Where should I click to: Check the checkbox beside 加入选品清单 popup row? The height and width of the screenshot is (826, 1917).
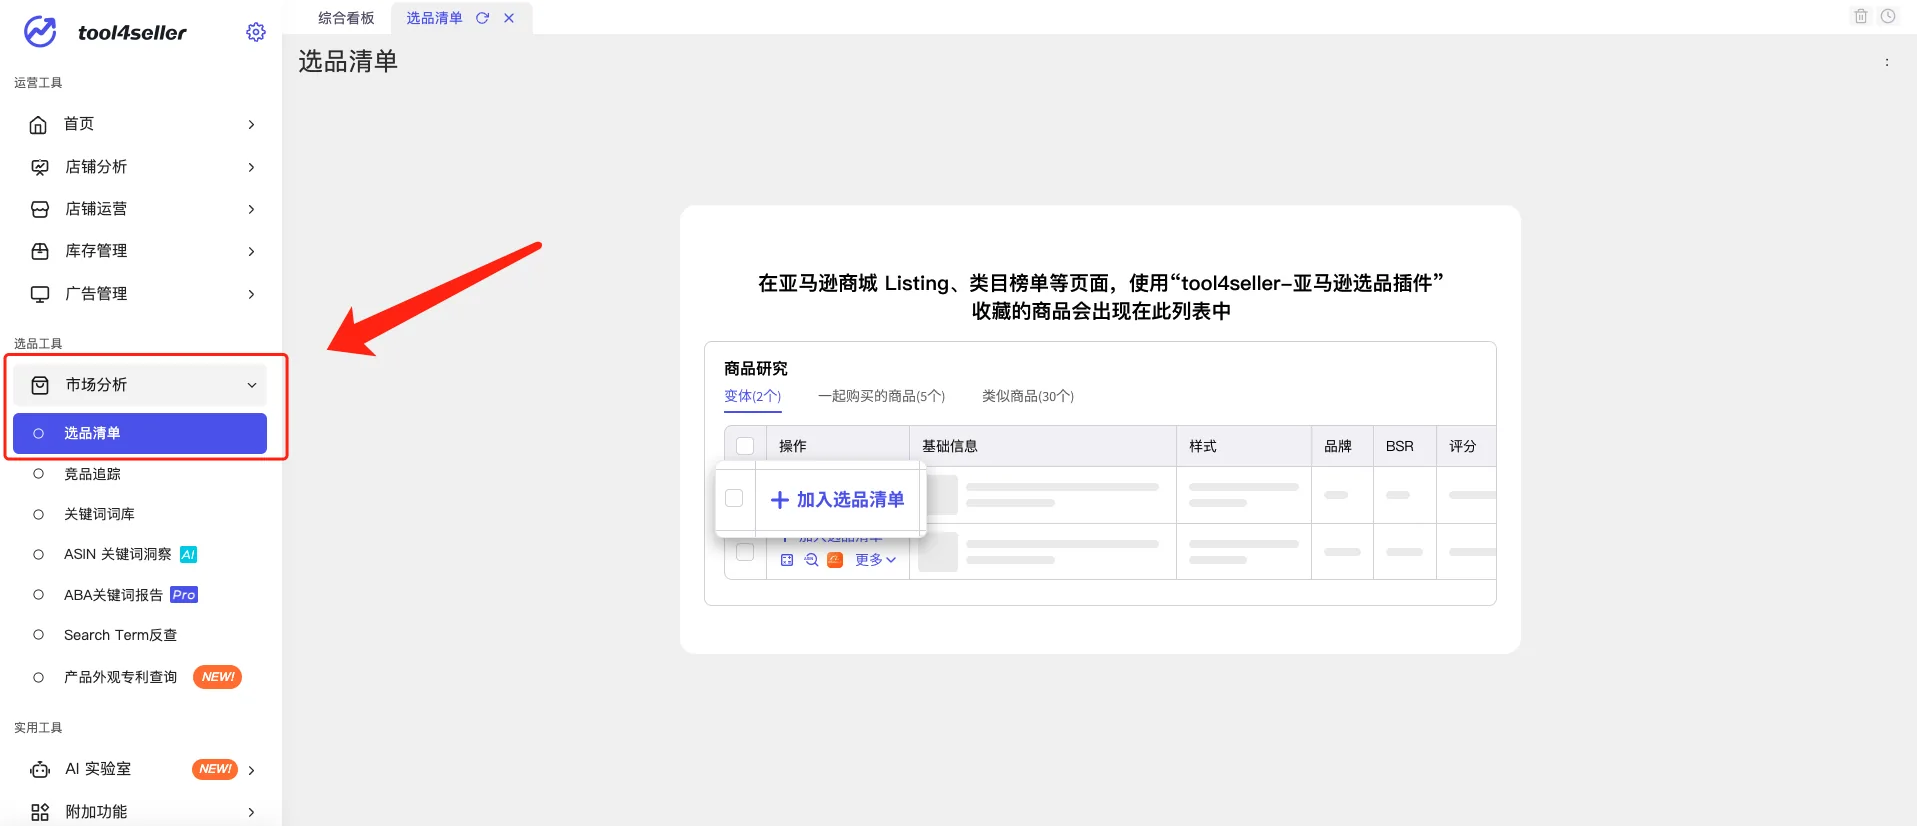pyautogui.click(x=734, y=498)
